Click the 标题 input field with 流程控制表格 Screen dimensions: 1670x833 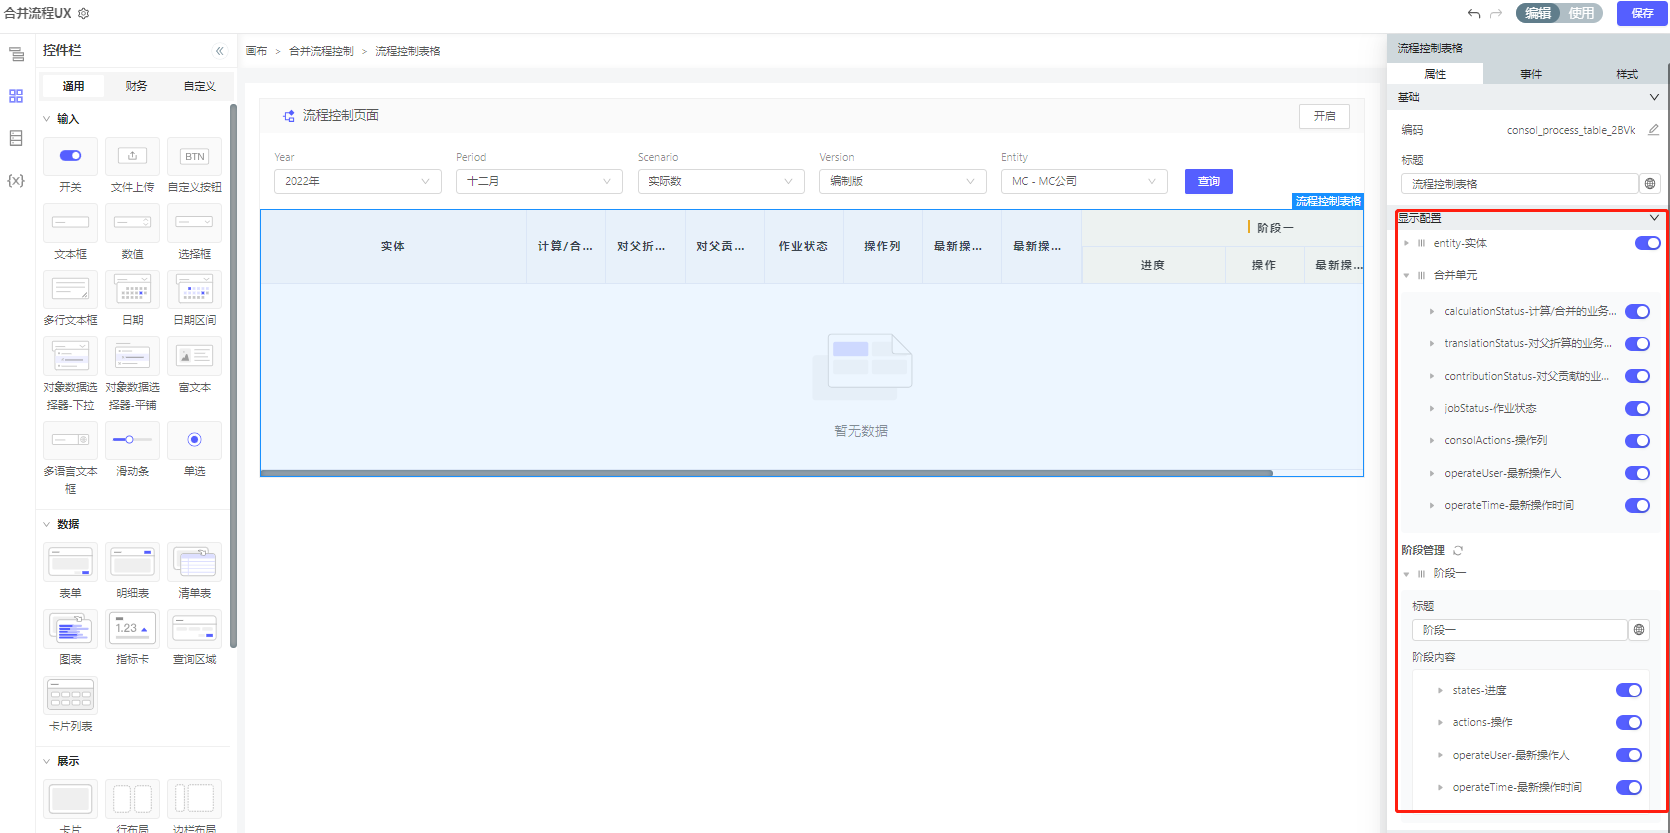pyautogui.click(x=1518, y=184)
